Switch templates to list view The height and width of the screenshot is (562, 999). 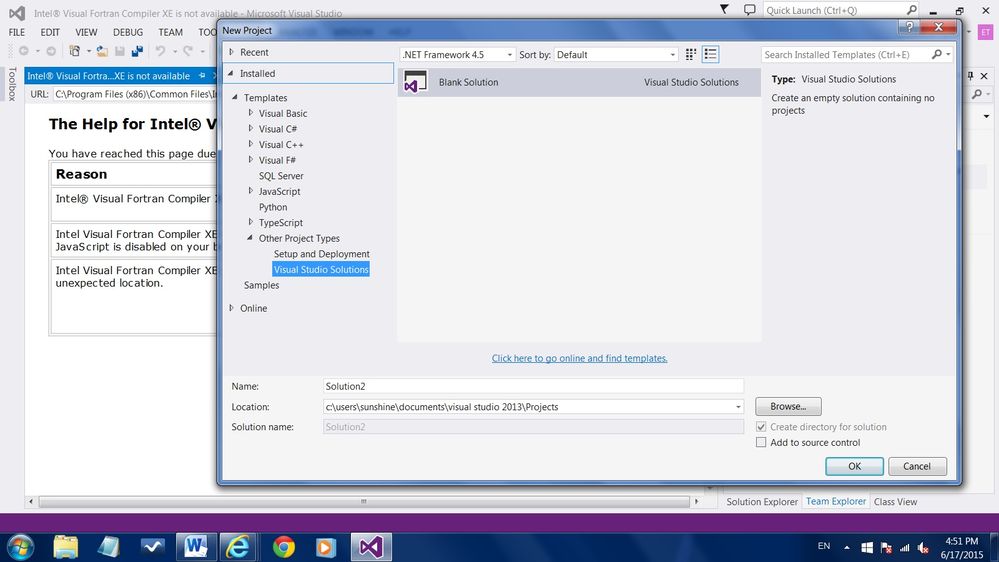point(710,55)
